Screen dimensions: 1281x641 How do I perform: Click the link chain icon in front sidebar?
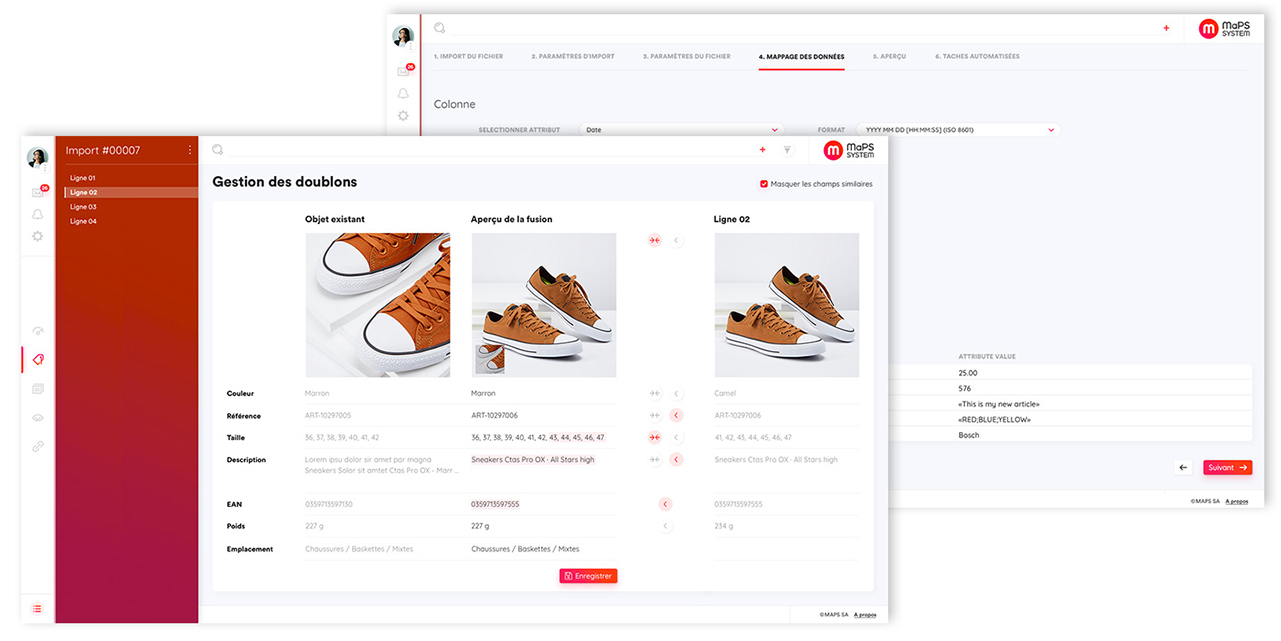pyautogui.click(x=38, y=446)
